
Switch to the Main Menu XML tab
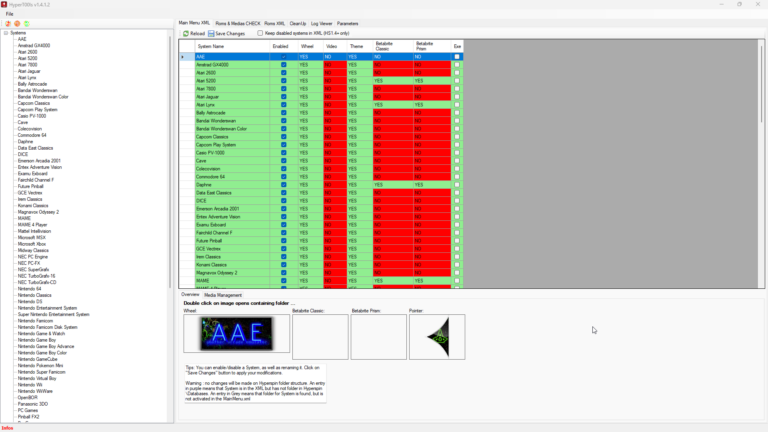tap(194, 23)
